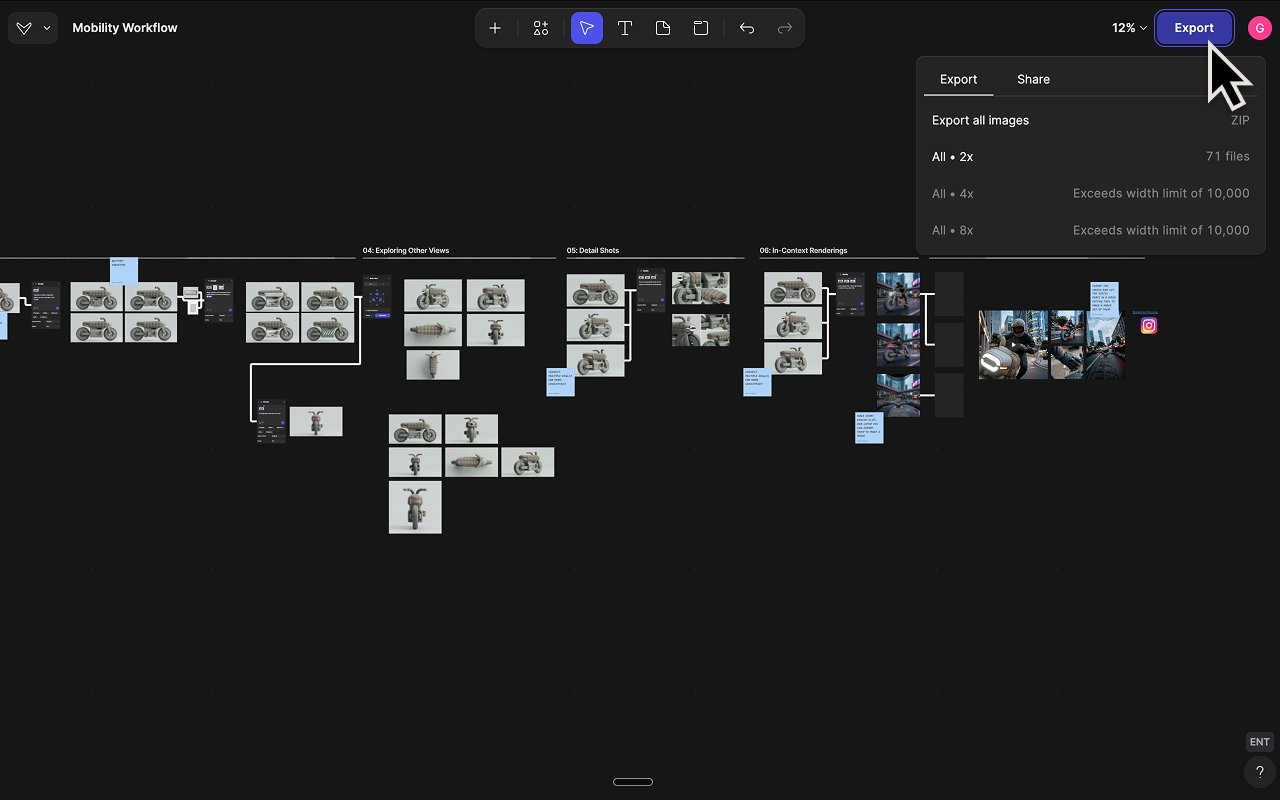
Task: Click the ZIP format label
Action: point(1240,120)
